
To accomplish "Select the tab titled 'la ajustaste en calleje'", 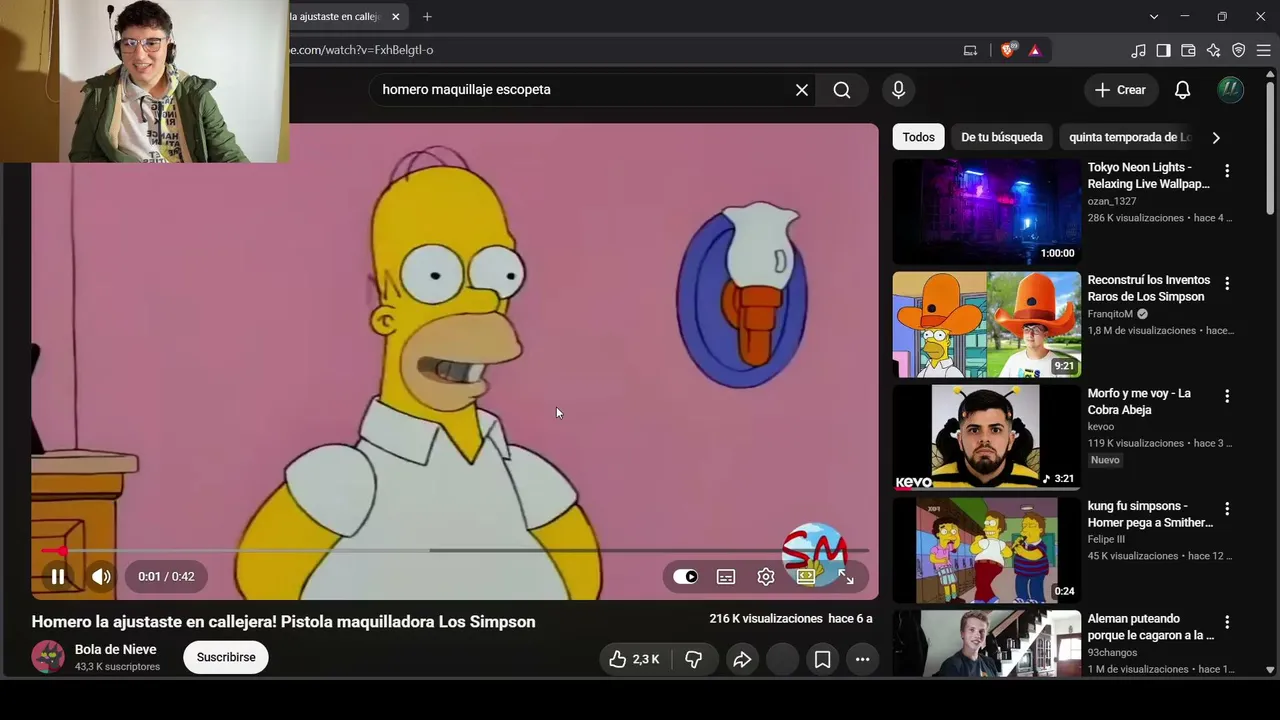I will 347,17.
